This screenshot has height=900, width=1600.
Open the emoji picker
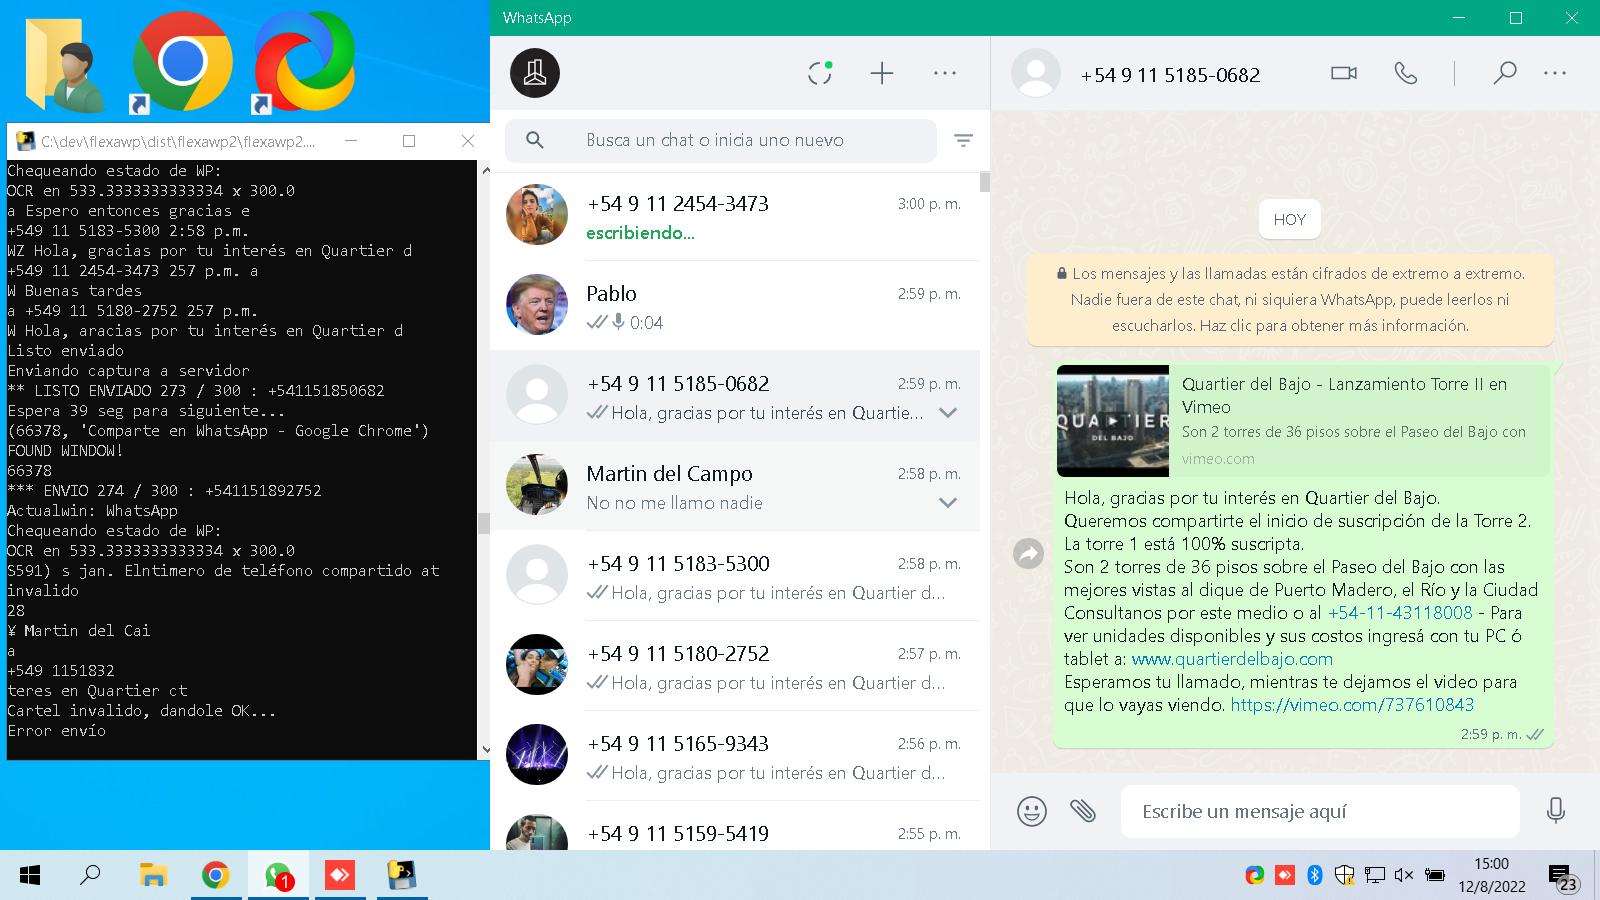point(1032,811)
